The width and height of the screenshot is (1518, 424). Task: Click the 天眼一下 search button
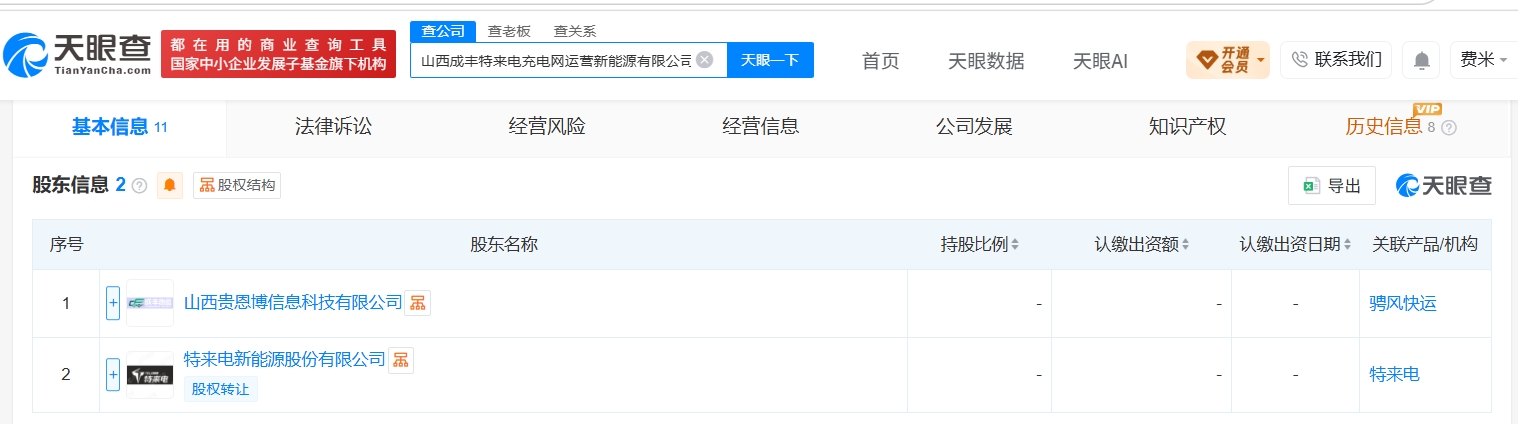click(770, 60)
